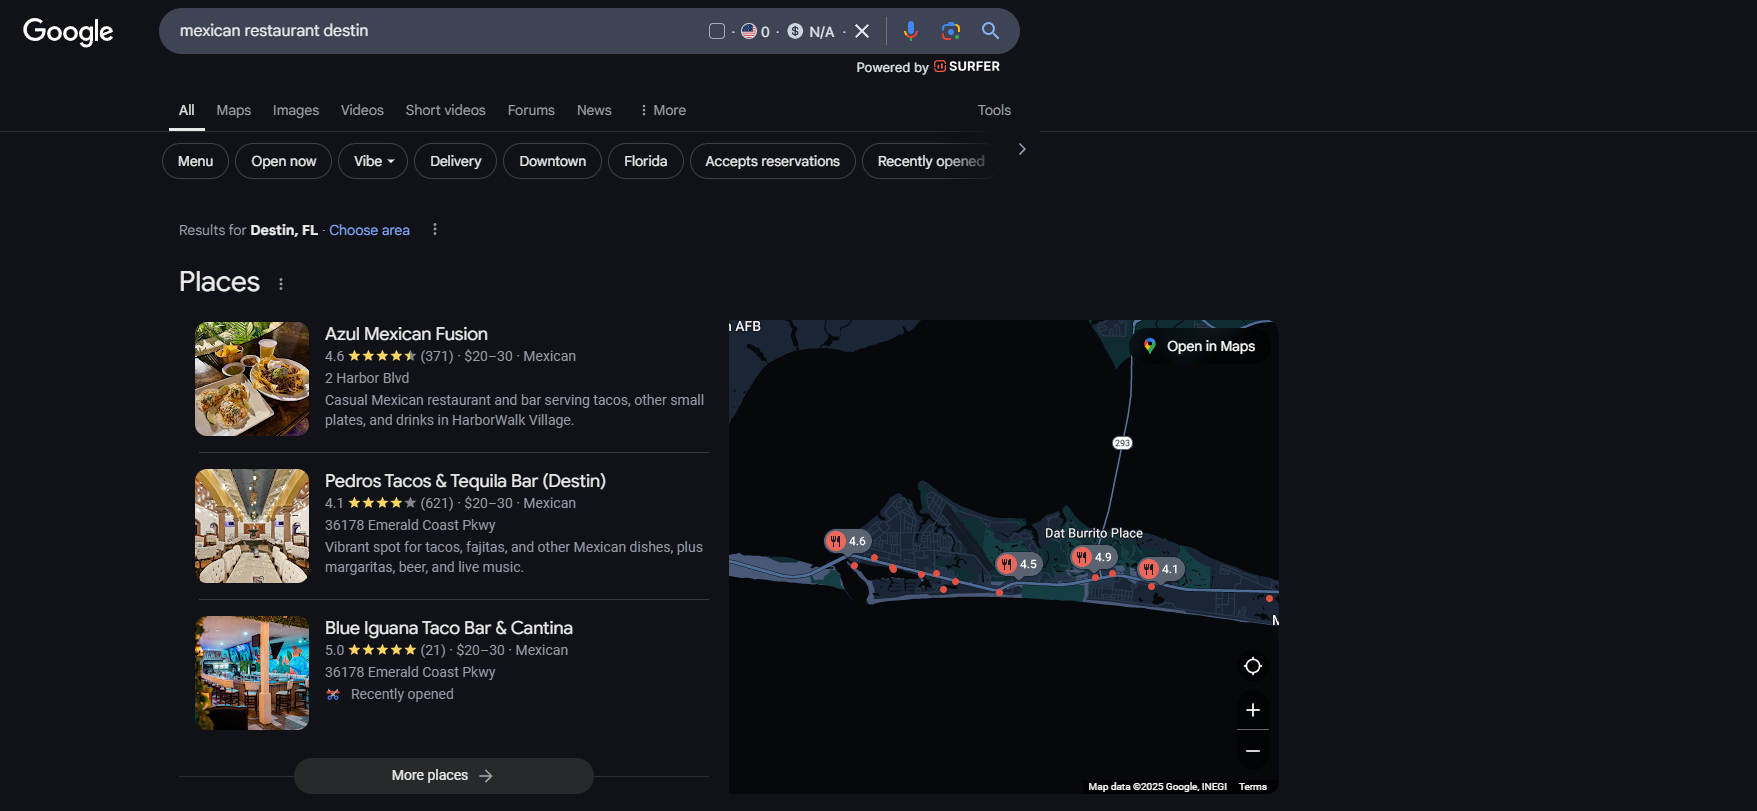Open Blue Iguana Taco Bar photo thumbnail

pos(252,673)
